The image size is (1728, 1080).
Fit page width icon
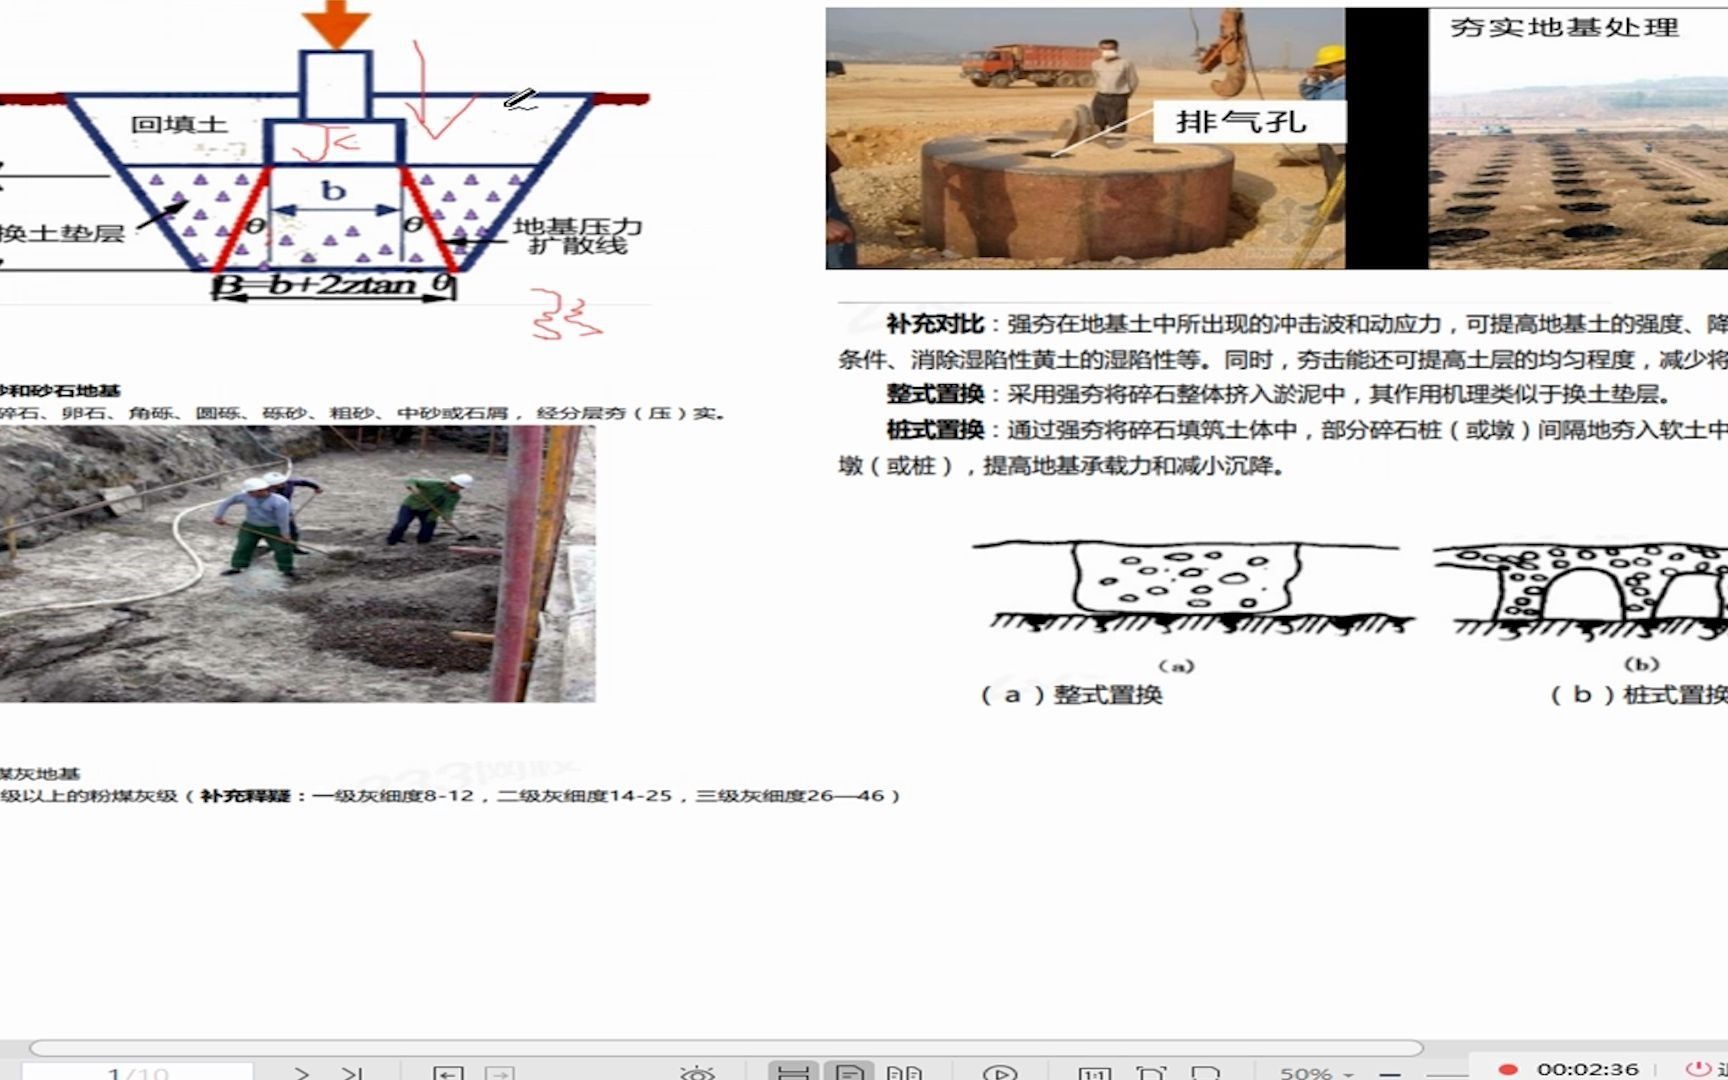click(1205, 1073)
